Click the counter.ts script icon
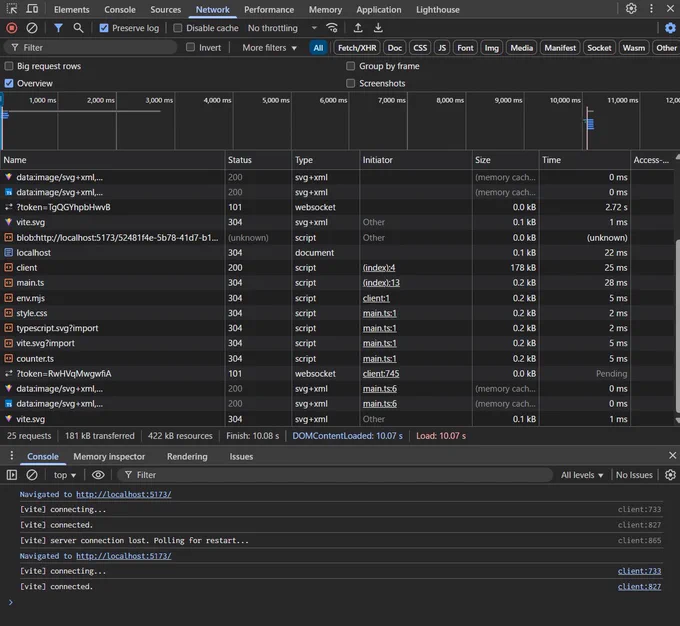The height and width of the screenshot is (626, 680). pos(8,359)
